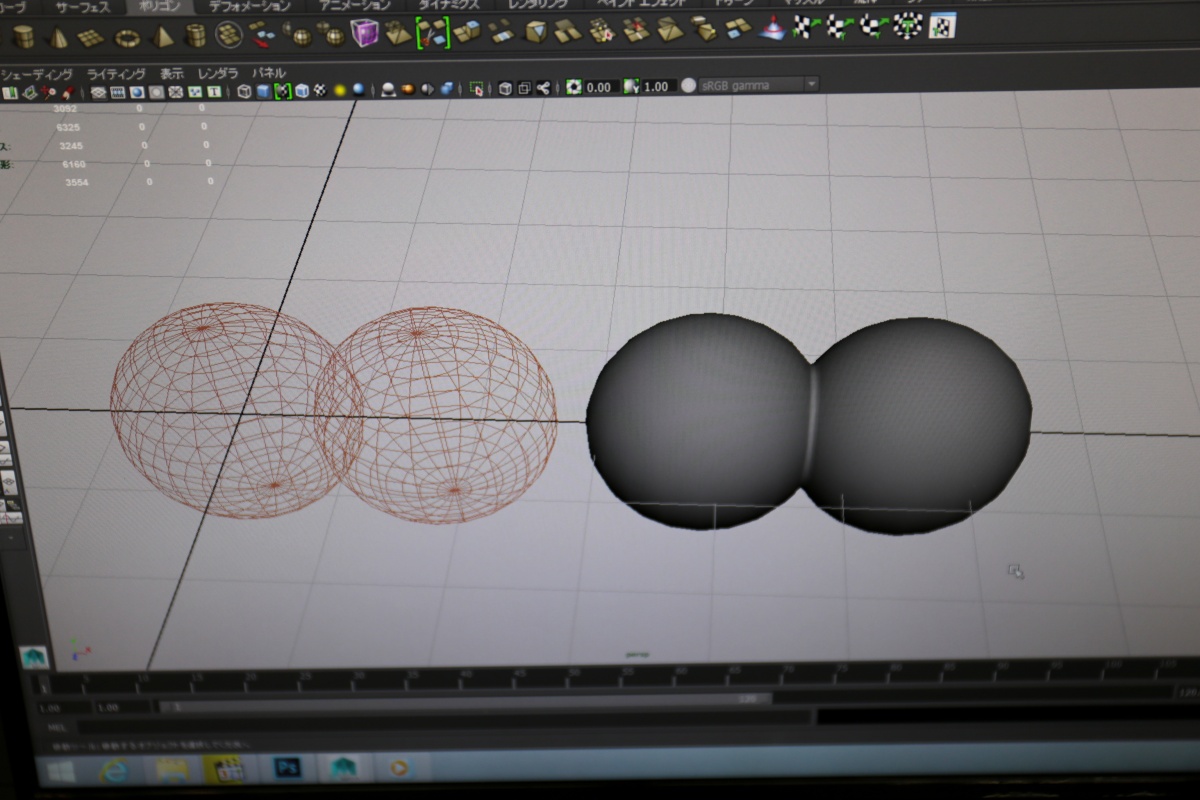
Task: Open the UV Texture Editor icon
Action: (x=942, y=25)
